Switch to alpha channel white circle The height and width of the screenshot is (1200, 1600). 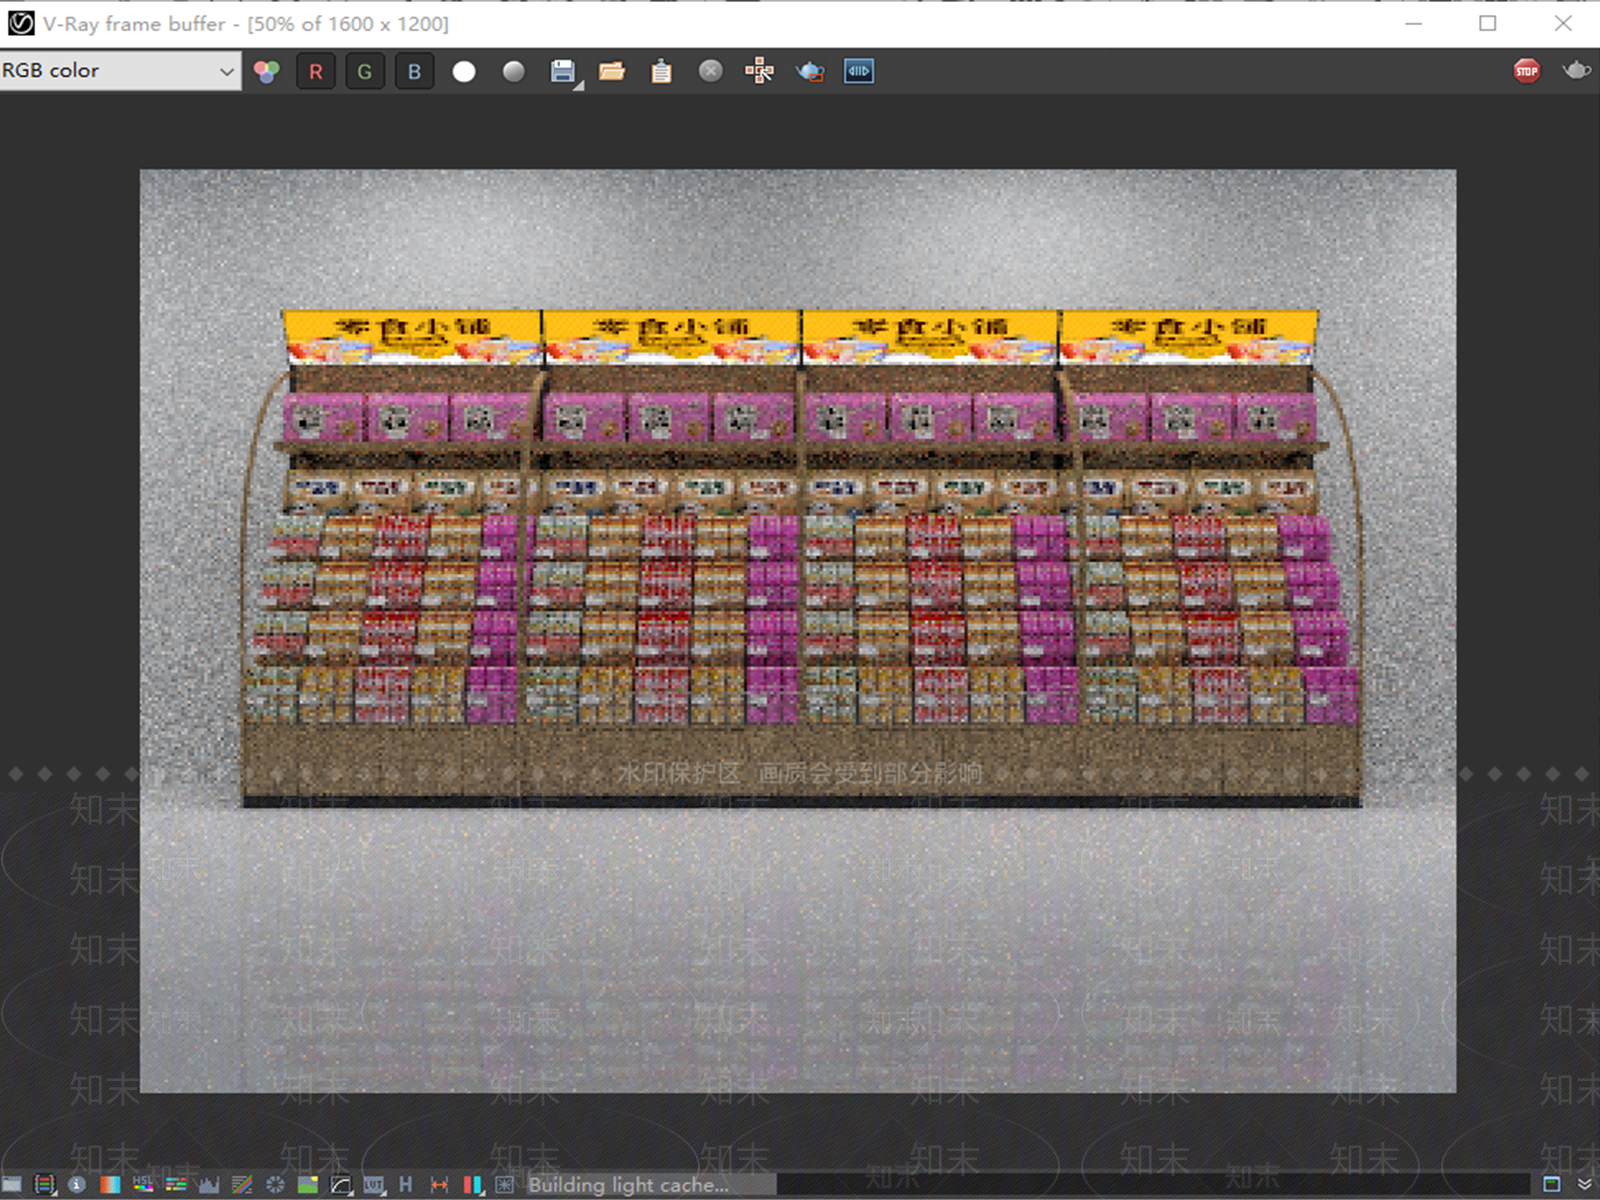464,71
